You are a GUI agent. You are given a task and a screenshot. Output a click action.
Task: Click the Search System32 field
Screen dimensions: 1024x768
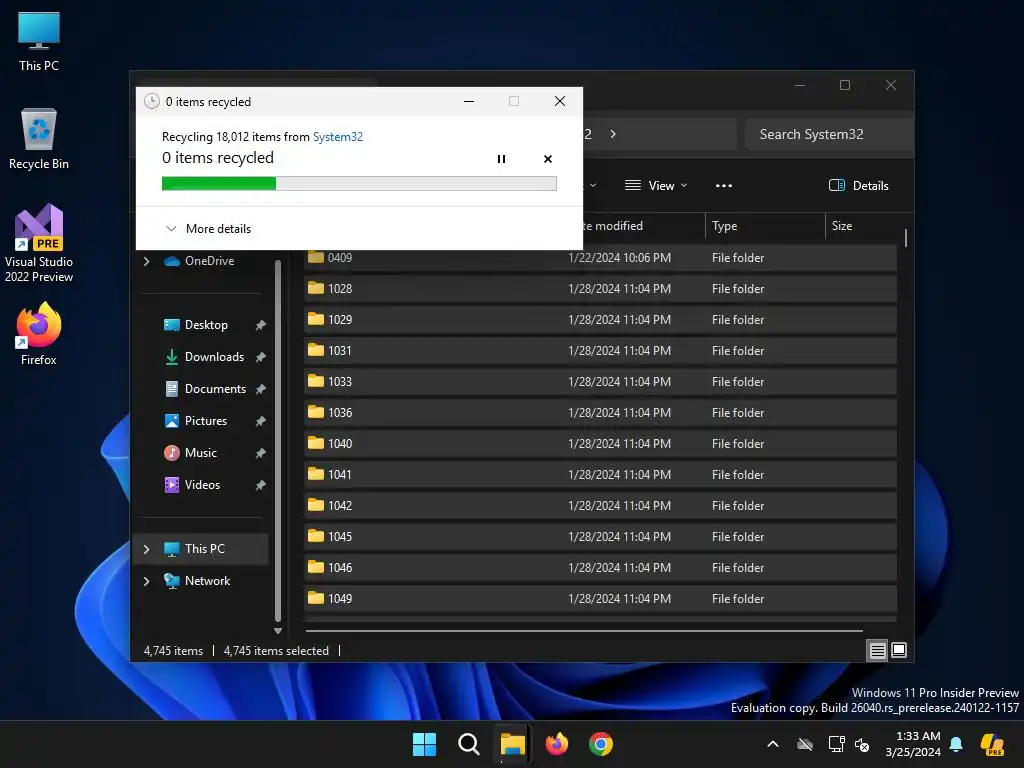(x=828, y=134)
